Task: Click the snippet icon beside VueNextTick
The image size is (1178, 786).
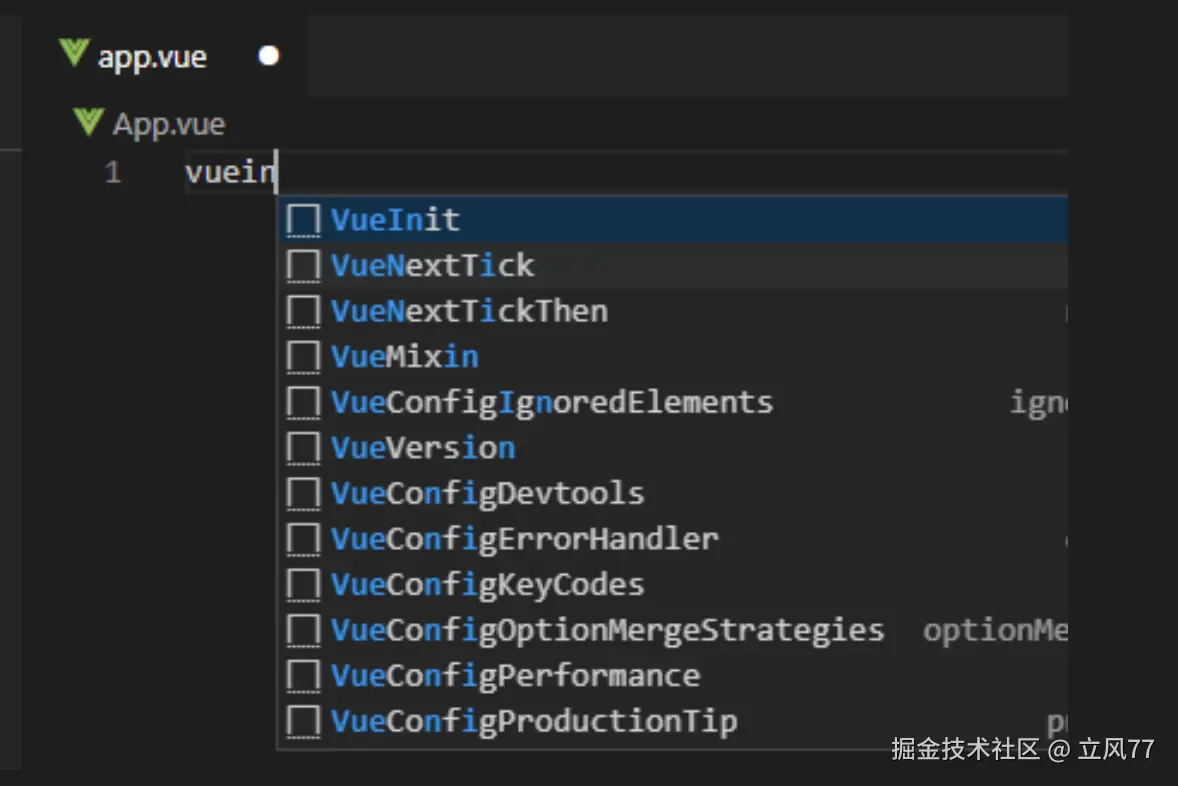Action: tap(303, 266)
